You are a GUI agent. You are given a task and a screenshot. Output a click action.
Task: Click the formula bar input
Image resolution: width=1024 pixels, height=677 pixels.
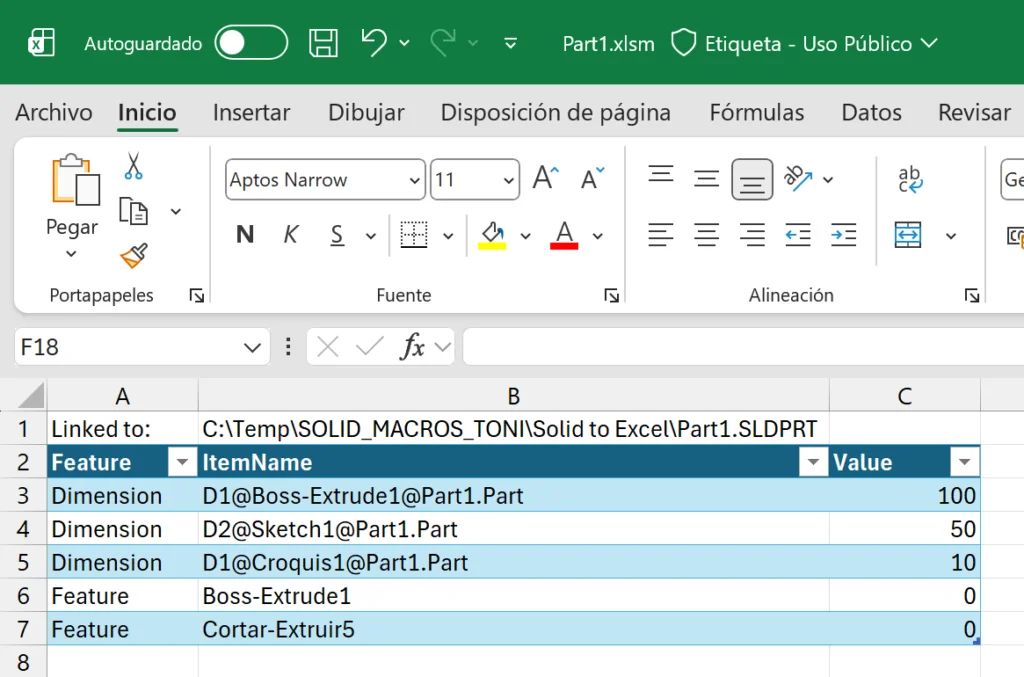[743, 347]
